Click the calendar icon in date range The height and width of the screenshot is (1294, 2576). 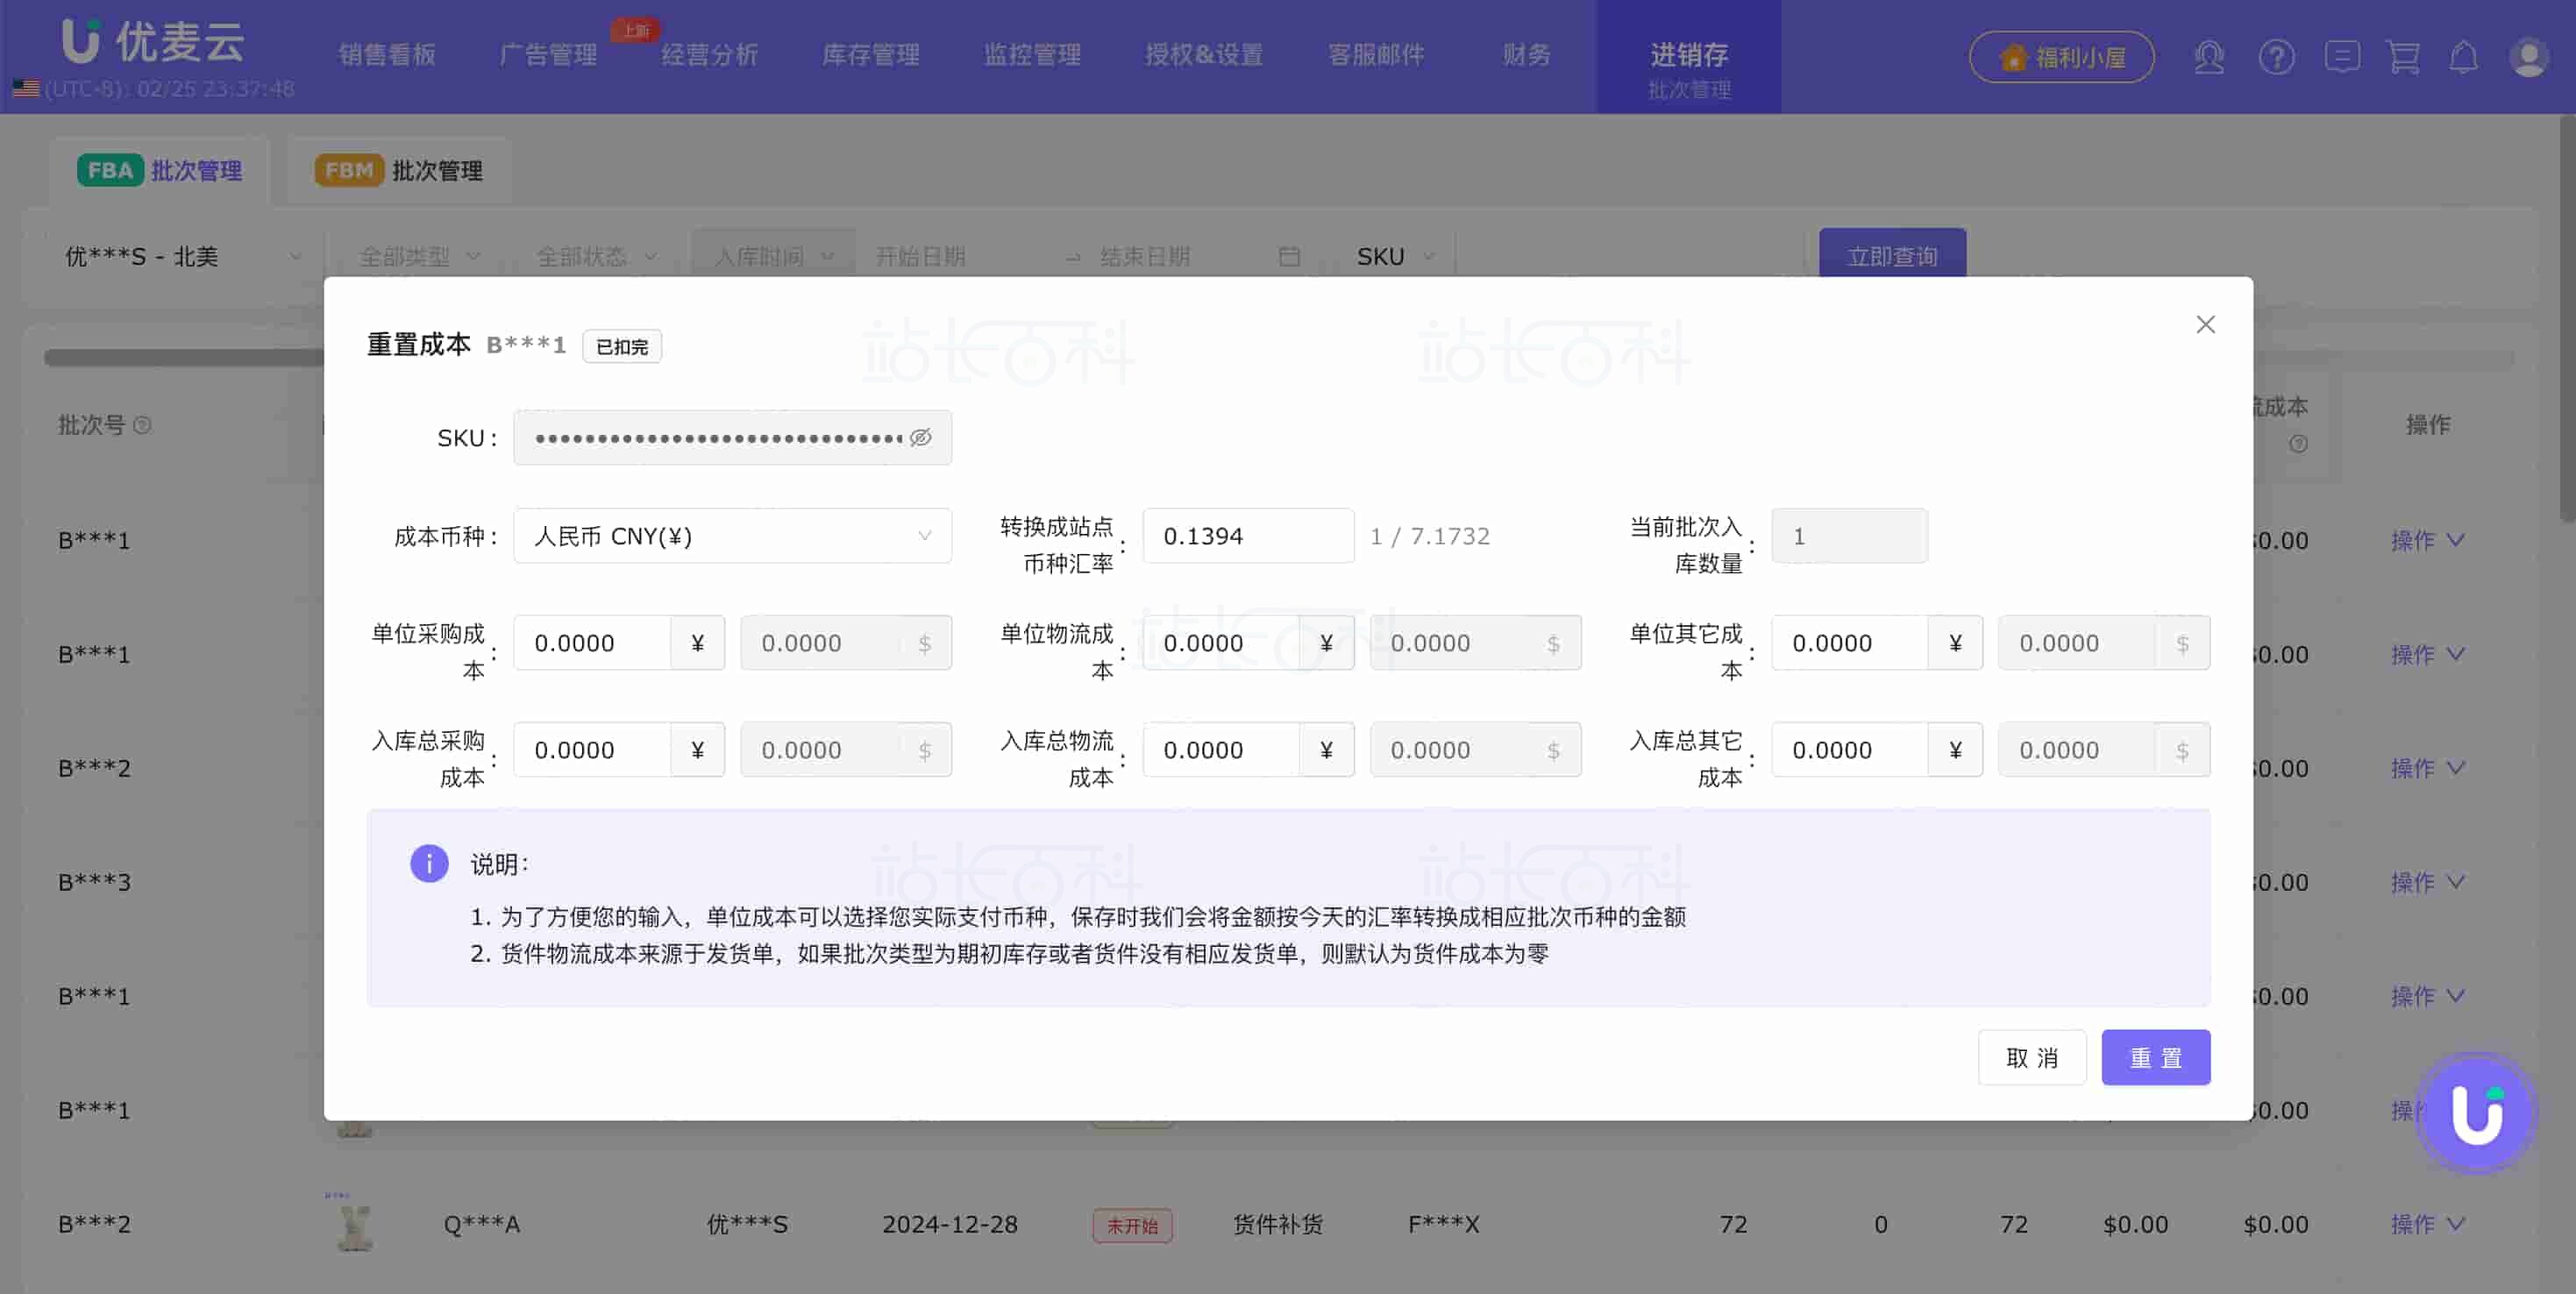coord(1289,257)
